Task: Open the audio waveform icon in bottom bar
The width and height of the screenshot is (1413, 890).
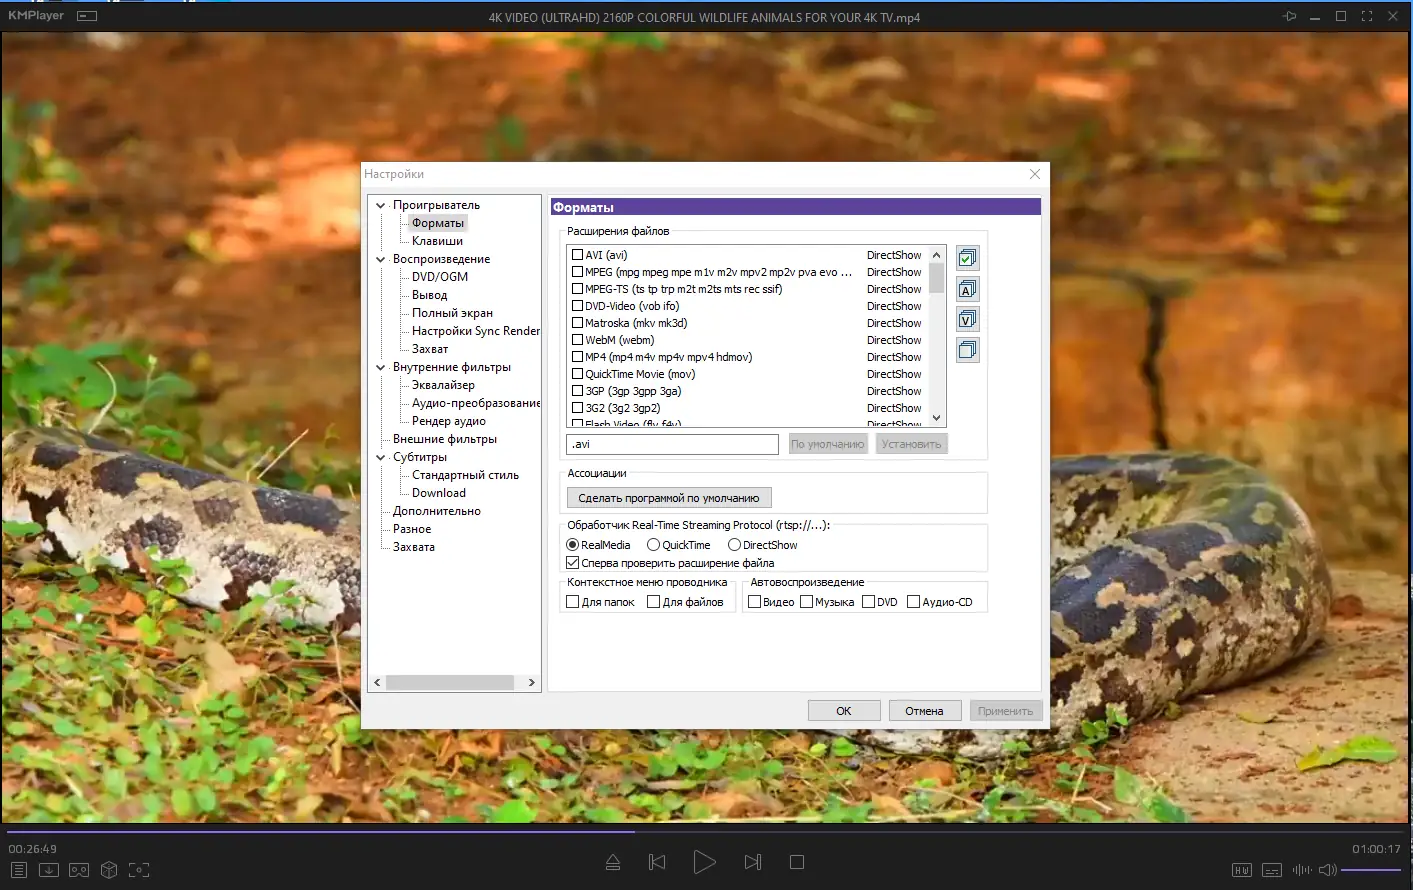Action: point(1301,870)
